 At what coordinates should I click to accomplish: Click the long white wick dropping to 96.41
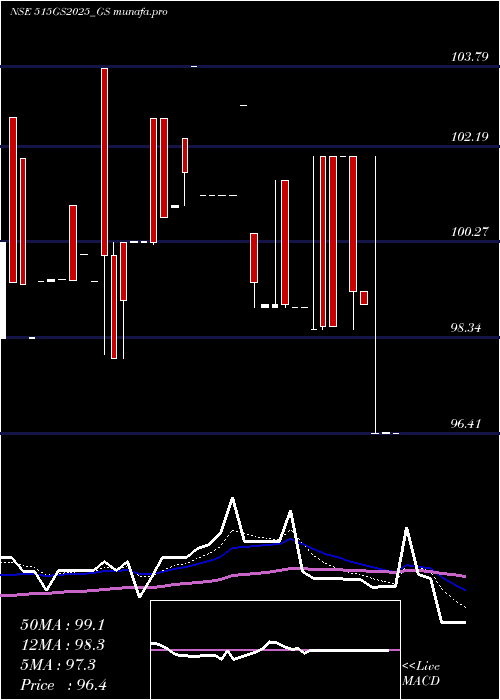[x=375, y=295]
